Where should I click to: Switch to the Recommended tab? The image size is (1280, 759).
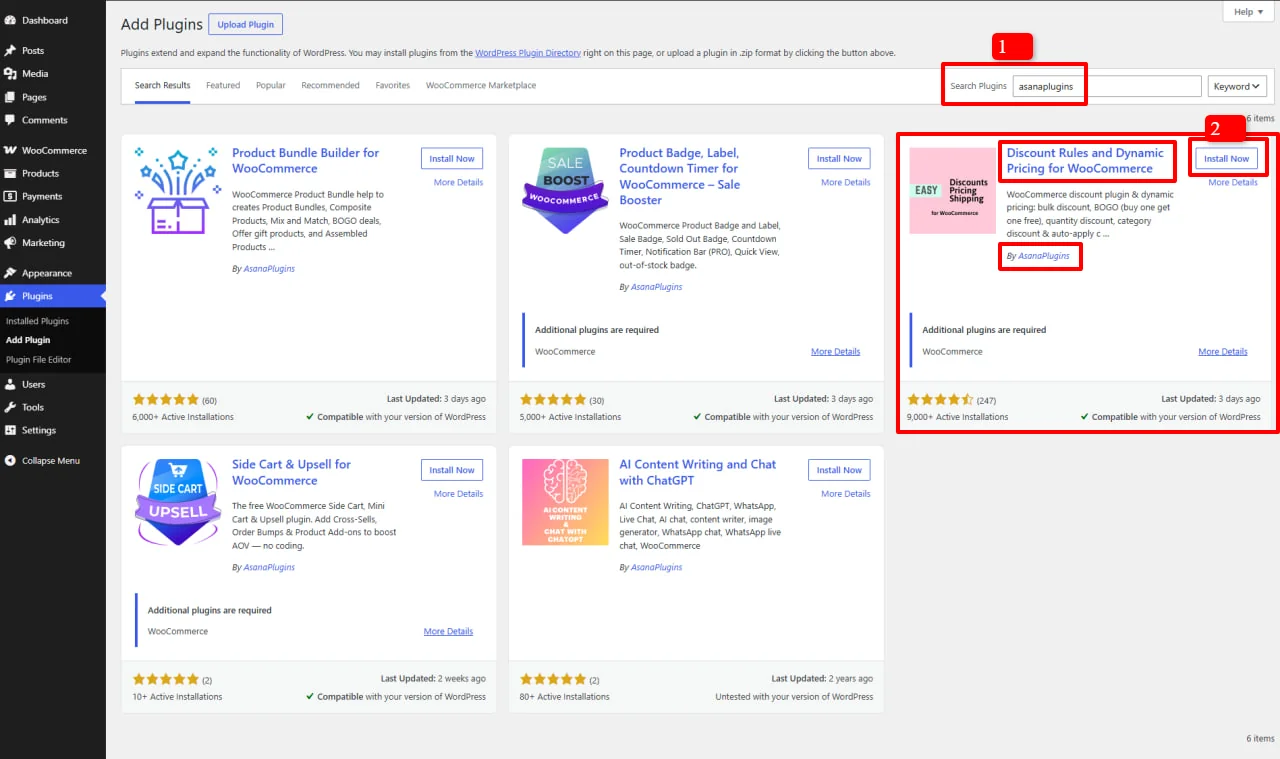[330, 86]
